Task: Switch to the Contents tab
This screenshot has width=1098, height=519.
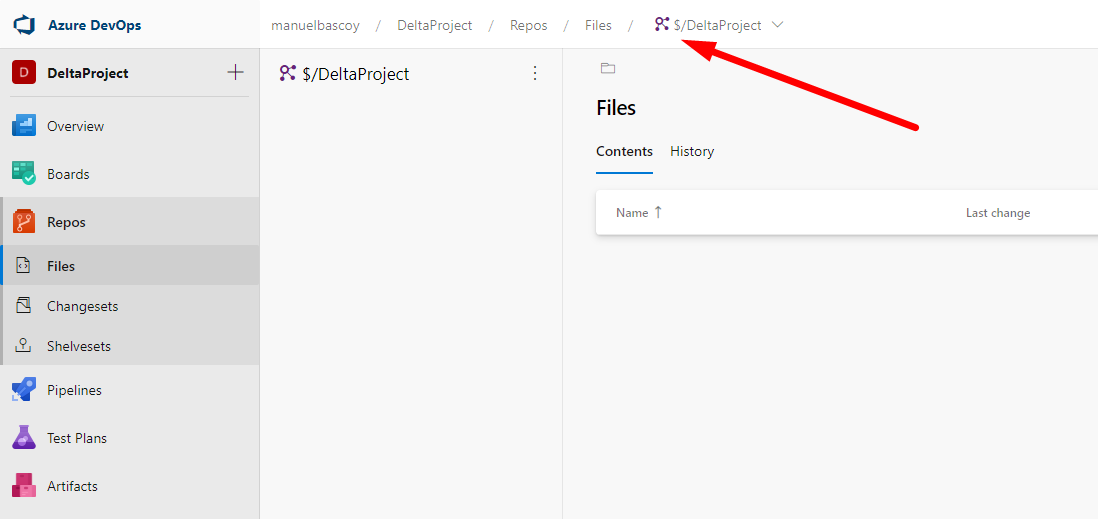Action: pos(624,152)
